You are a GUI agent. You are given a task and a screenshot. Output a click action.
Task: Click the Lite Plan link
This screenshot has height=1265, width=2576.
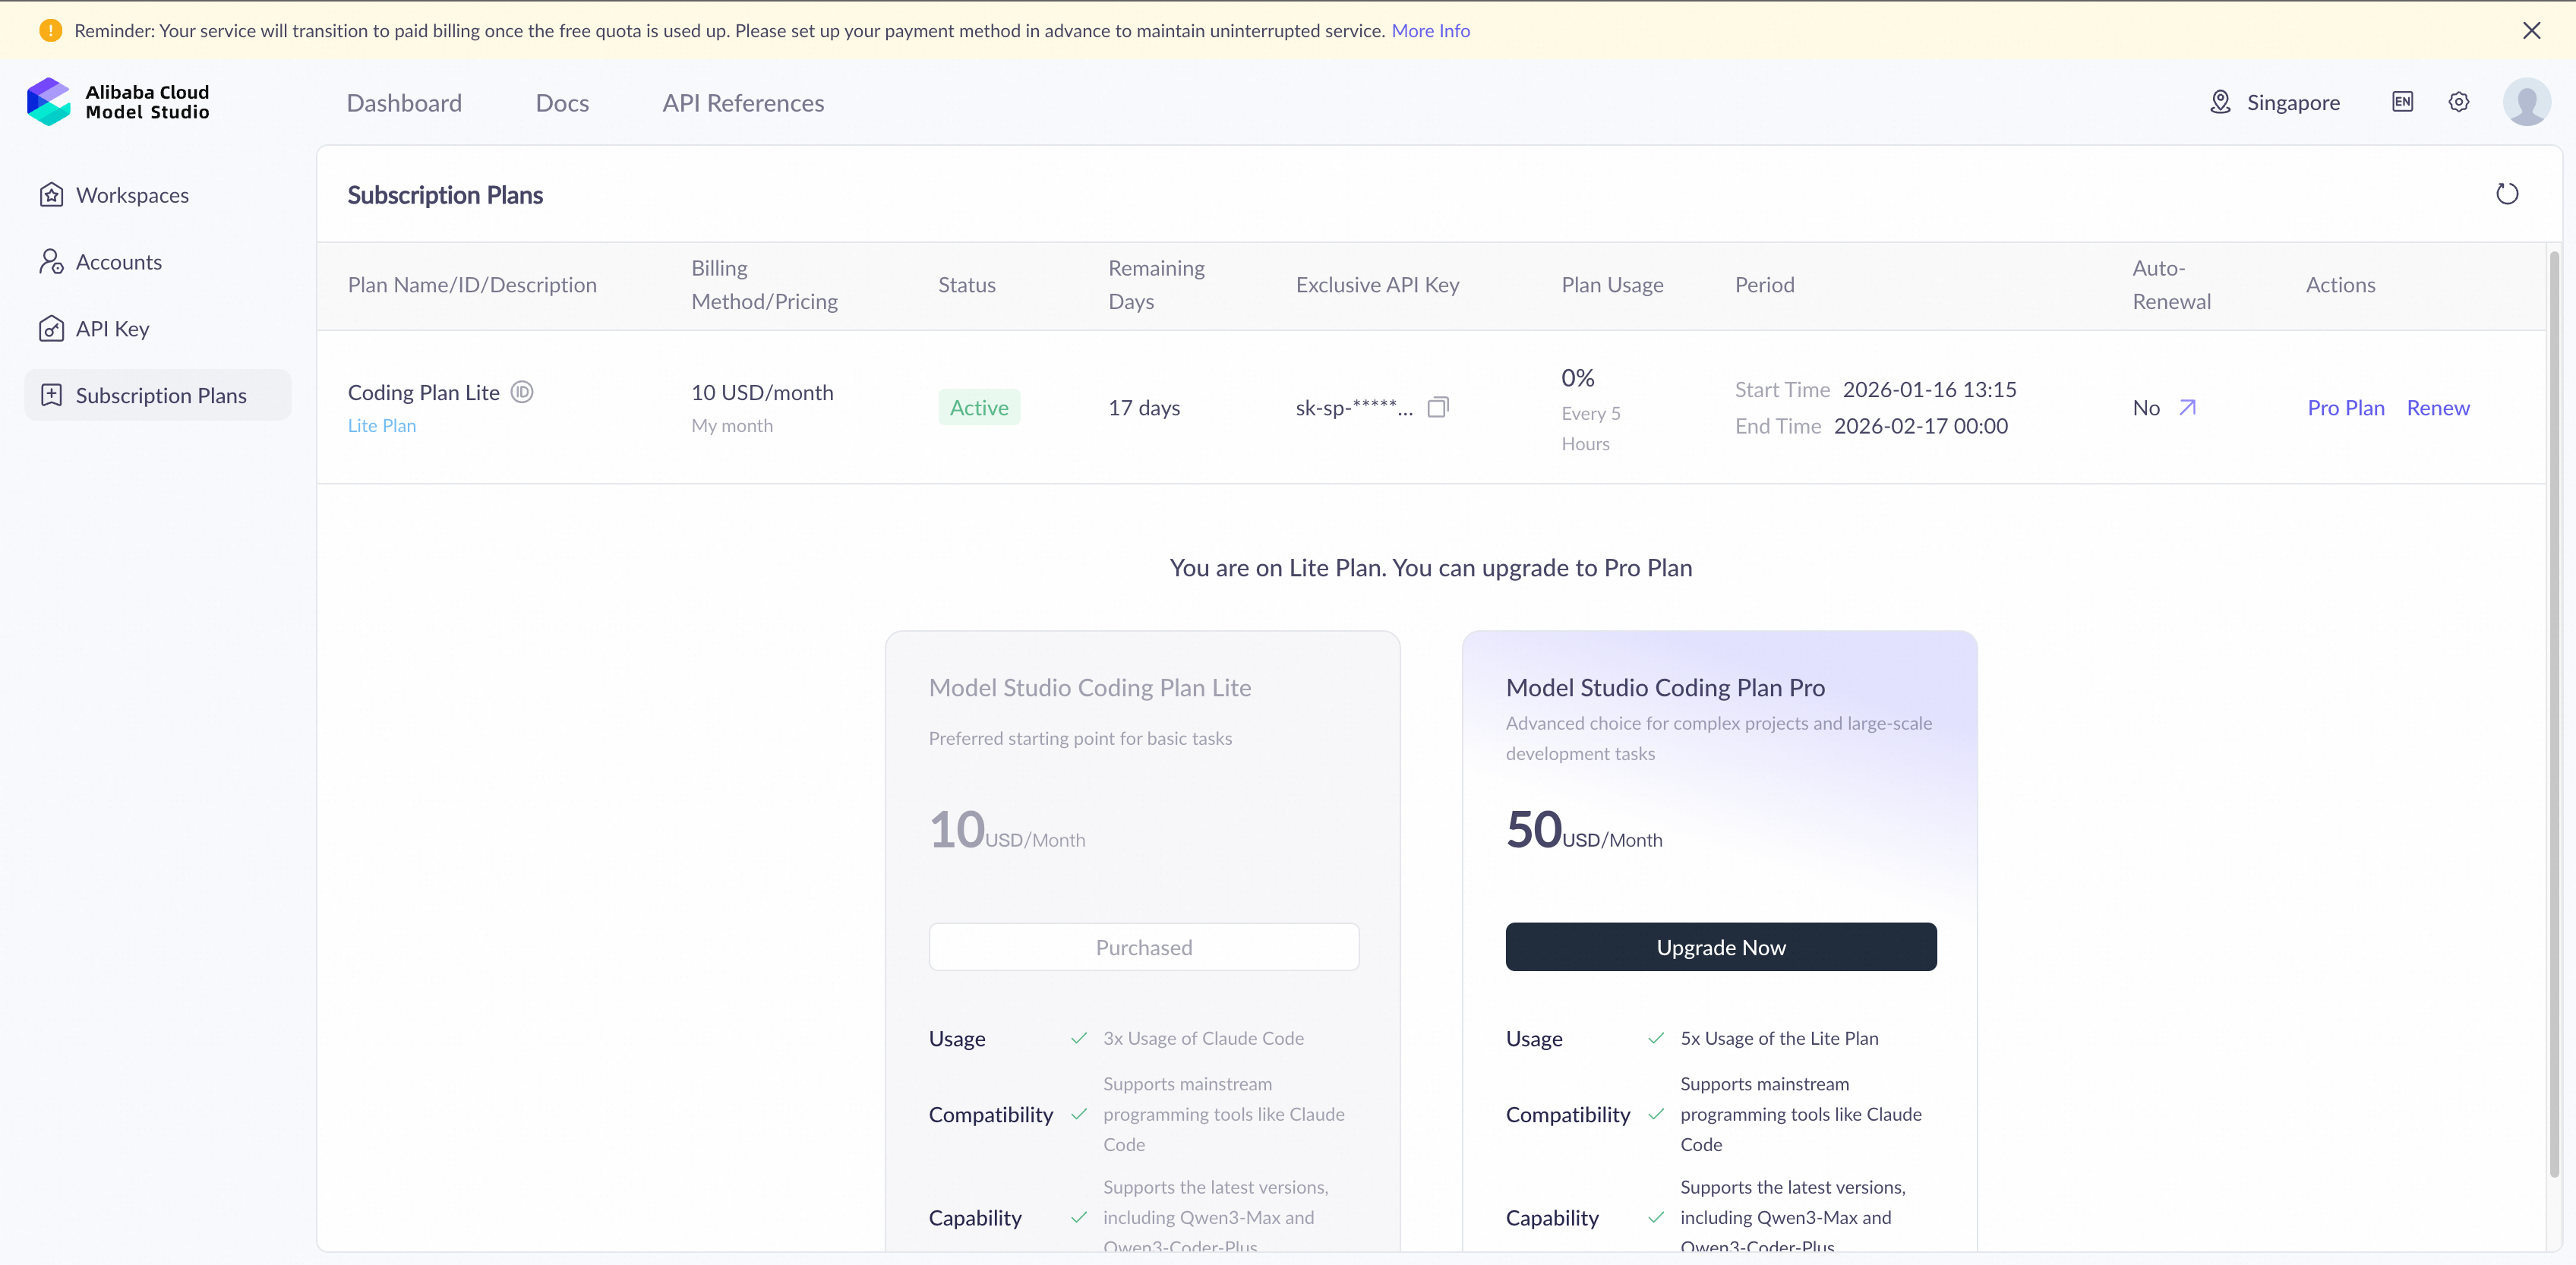(382, 426)
